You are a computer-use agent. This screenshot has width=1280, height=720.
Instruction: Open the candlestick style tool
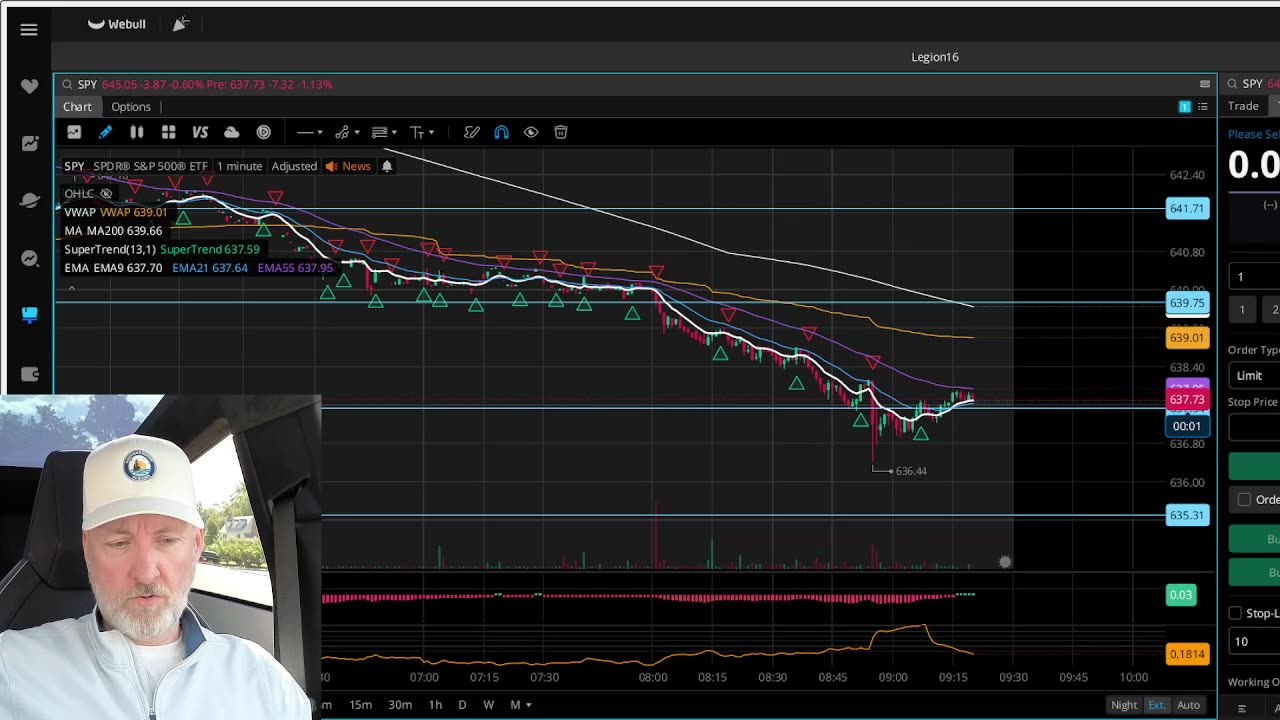tap(137, 132)
